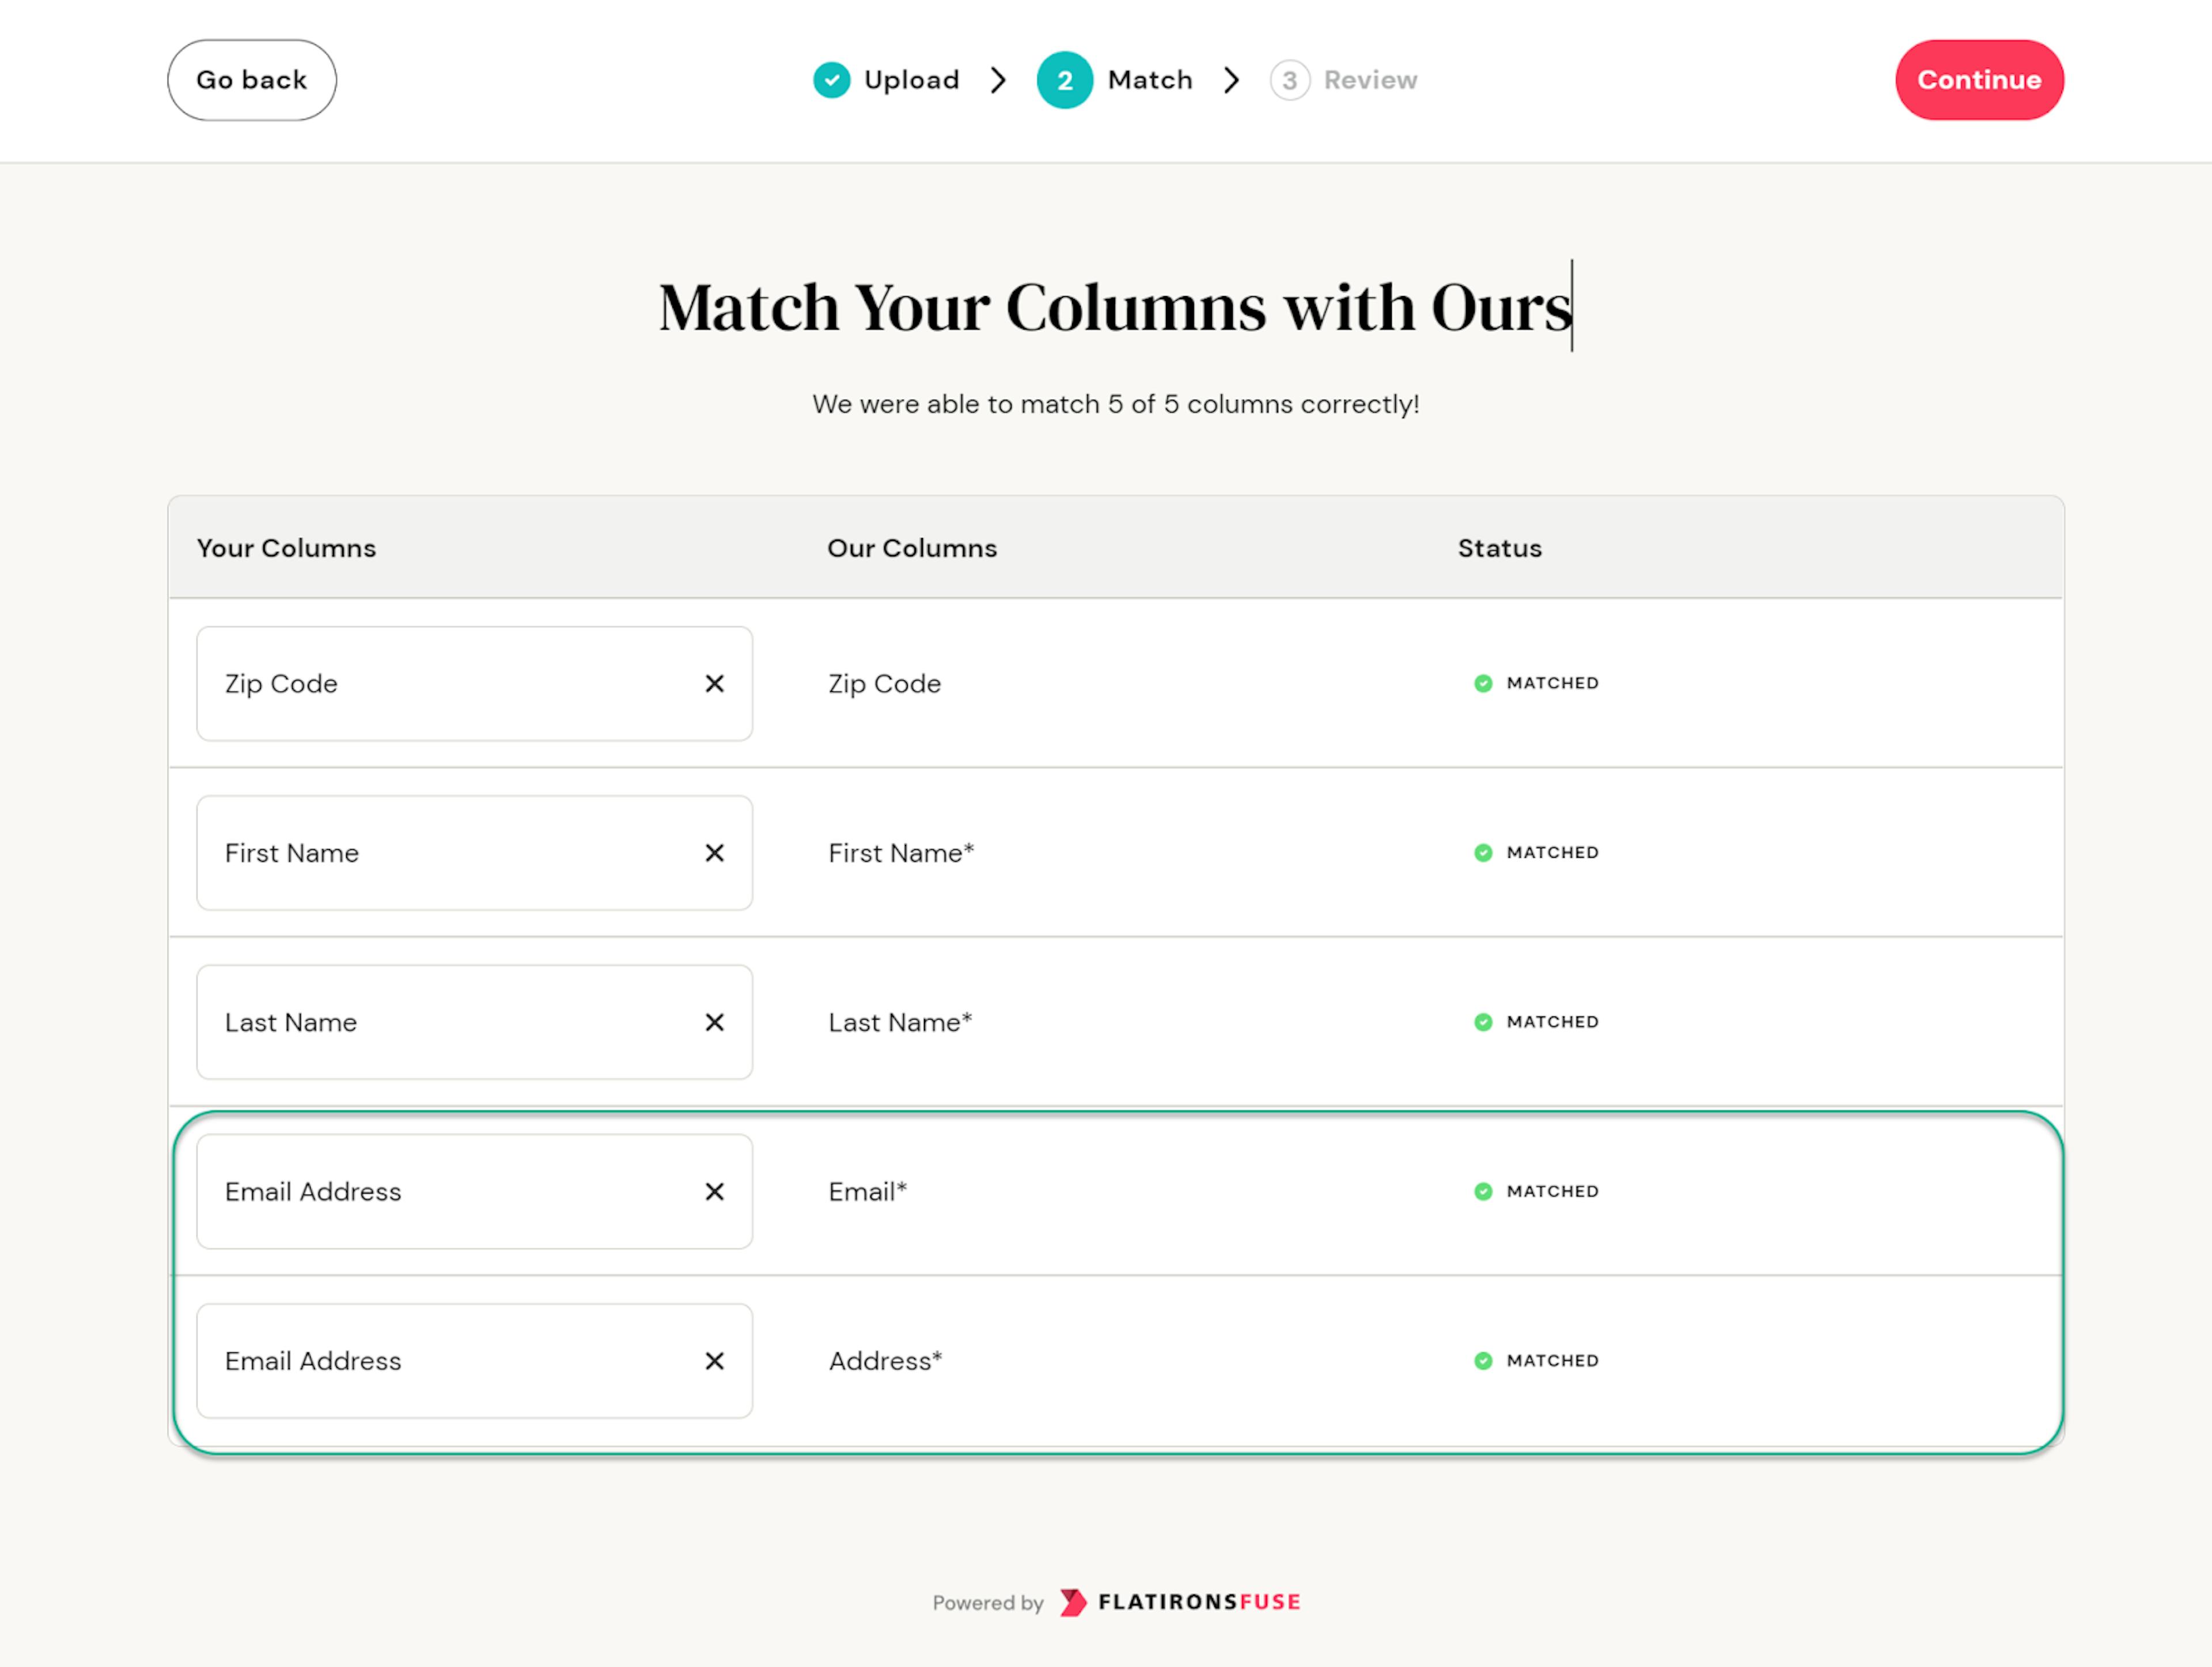Image resolution: width=2212 pixels, height=1667 pixels.
Task: Remove Email Address mapped to Email
Action: (x=714, y=1192)
